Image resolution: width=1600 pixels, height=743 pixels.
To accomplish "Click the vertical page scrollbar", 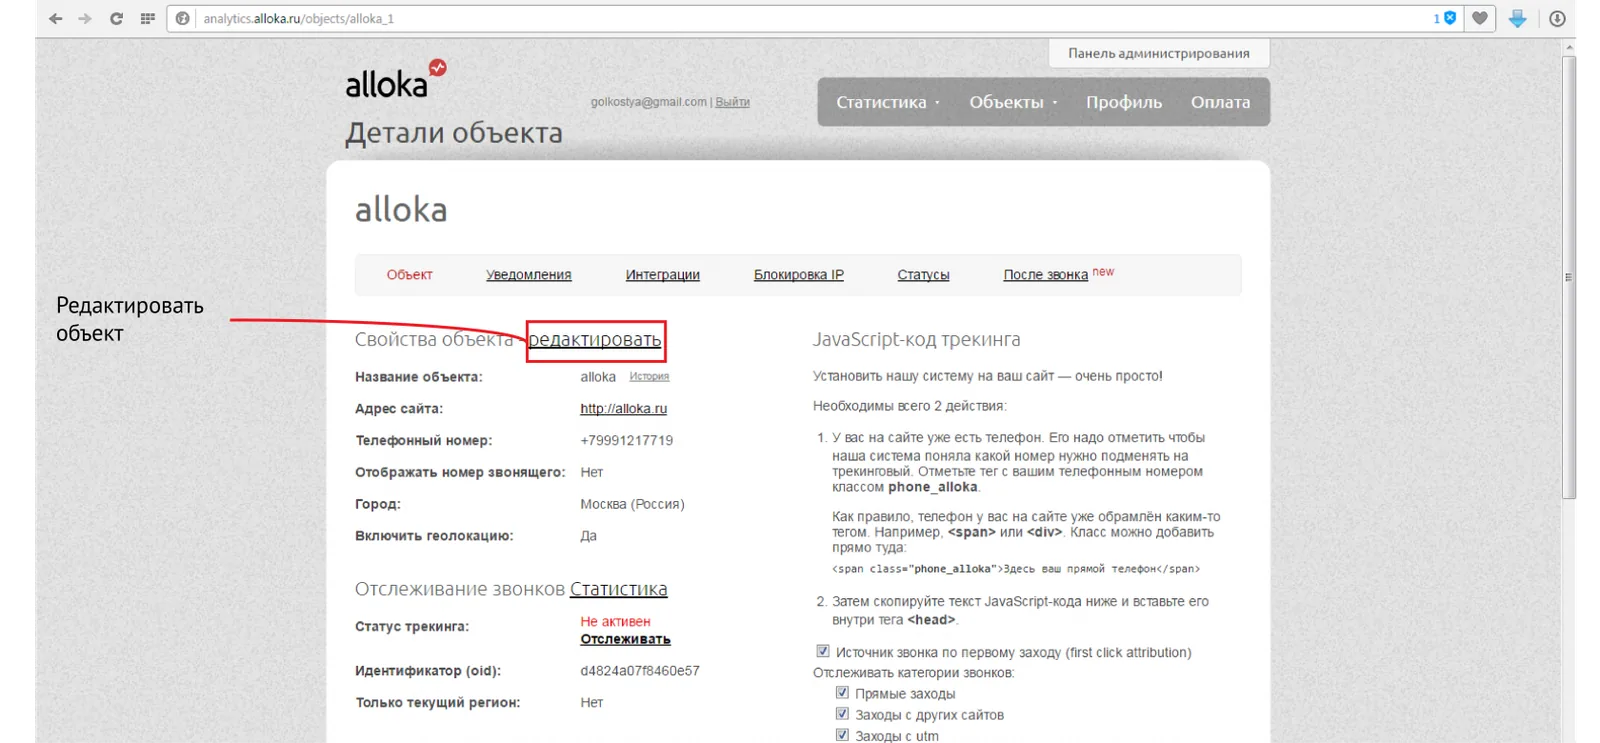I will [1568, 277].
